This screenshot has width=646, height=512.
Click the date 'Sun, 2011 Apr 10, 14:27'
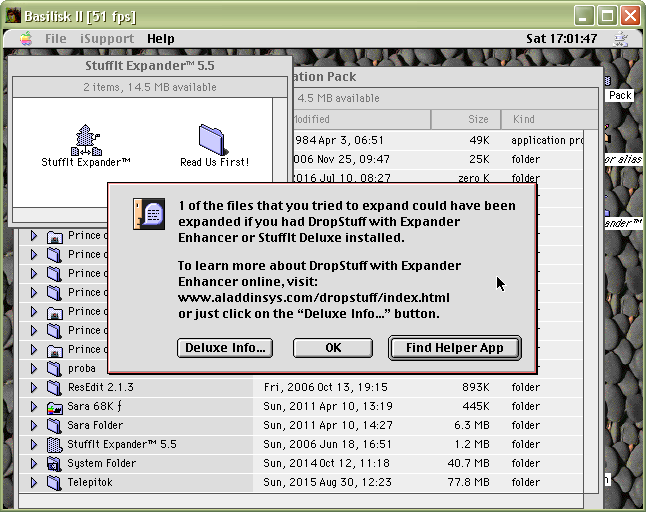pyautogui.click(x=328, y=425)
